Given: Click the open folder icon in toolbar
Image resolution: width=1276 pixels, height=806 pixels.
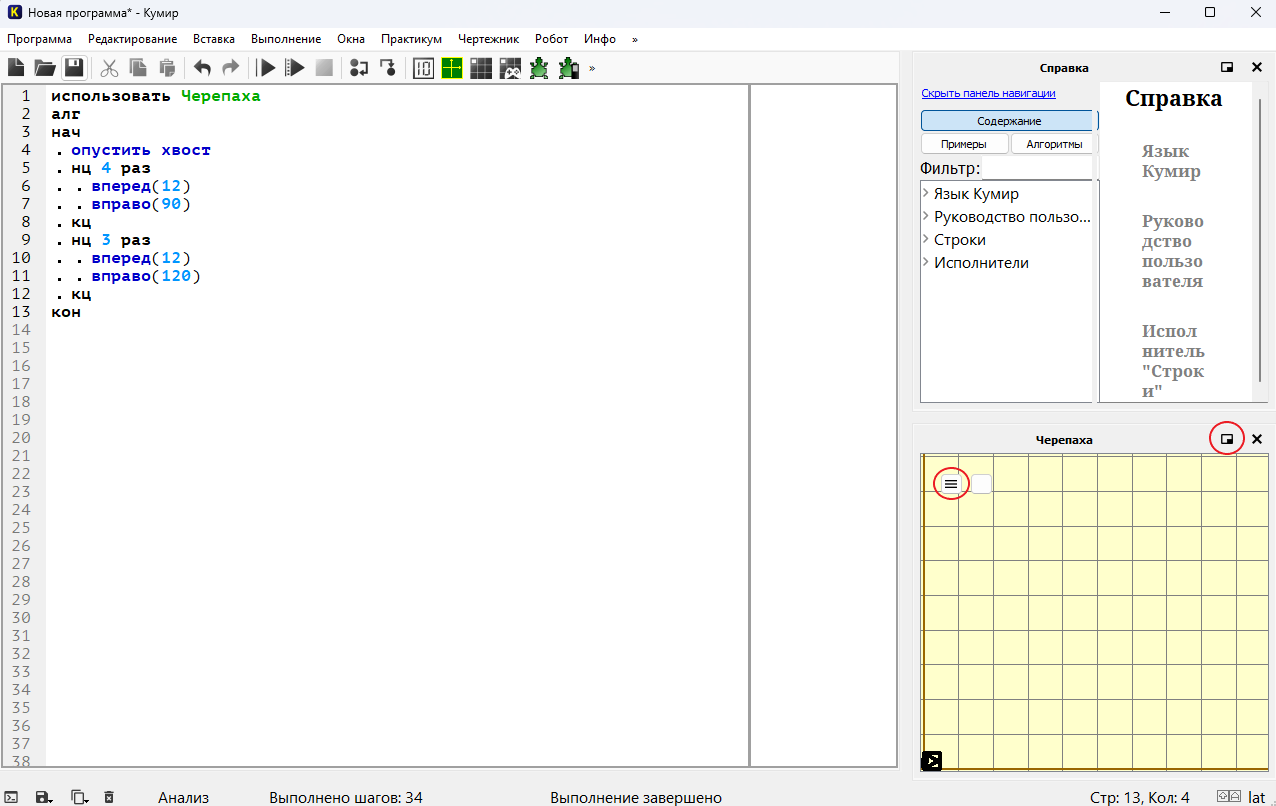Looking at the screenshot, I should tap(45, 68).
